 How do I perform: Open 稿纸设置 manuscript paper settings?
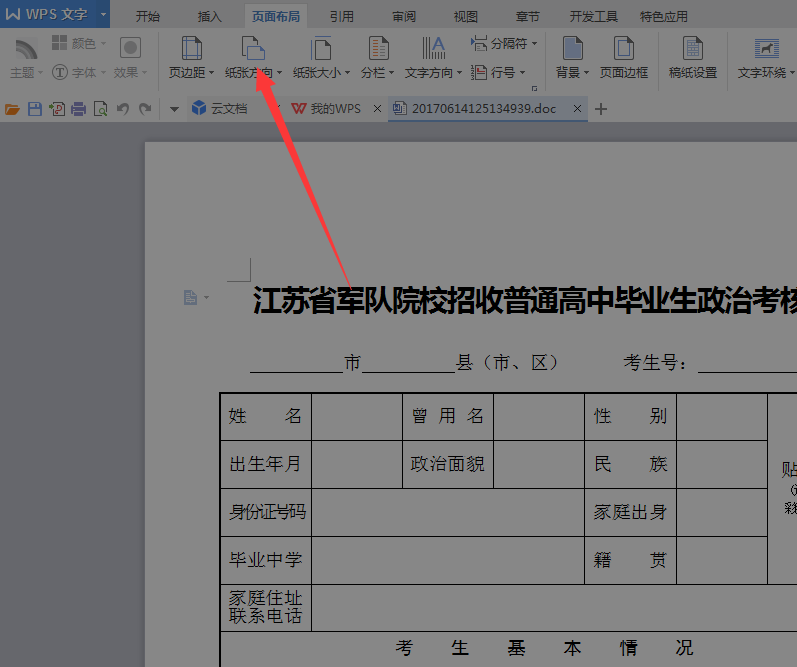693,58
